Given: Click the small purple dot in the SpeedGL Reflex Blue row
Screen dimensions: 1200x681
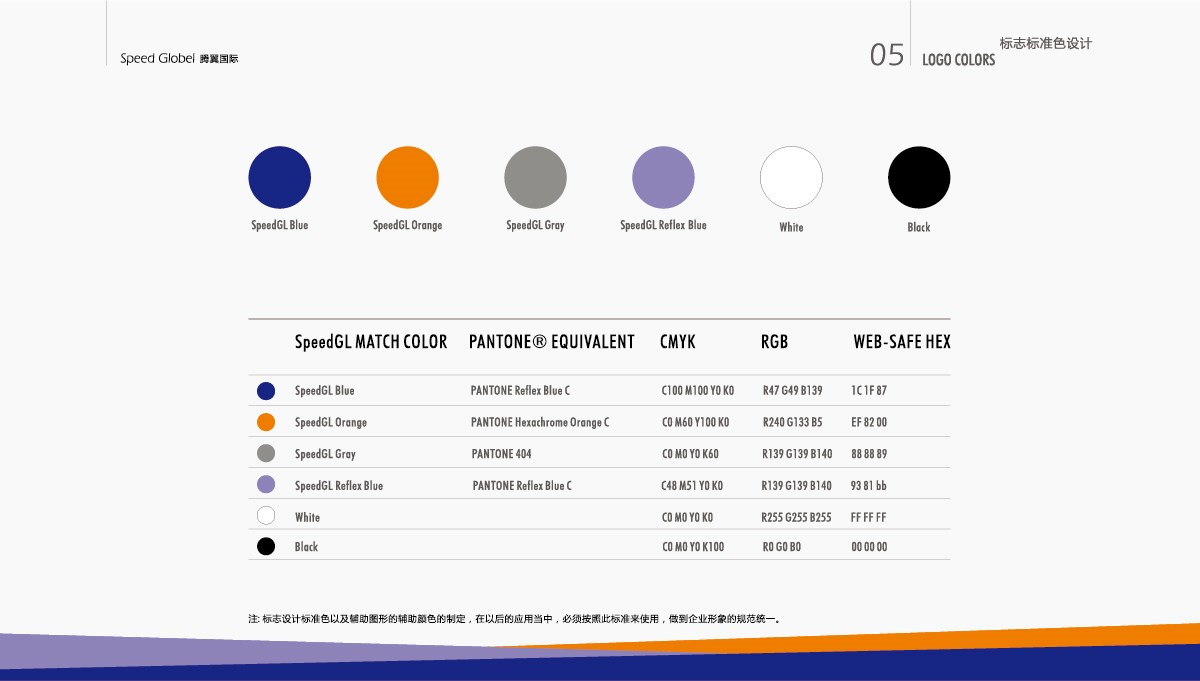Looking at the screenshot, I should 266,485.
